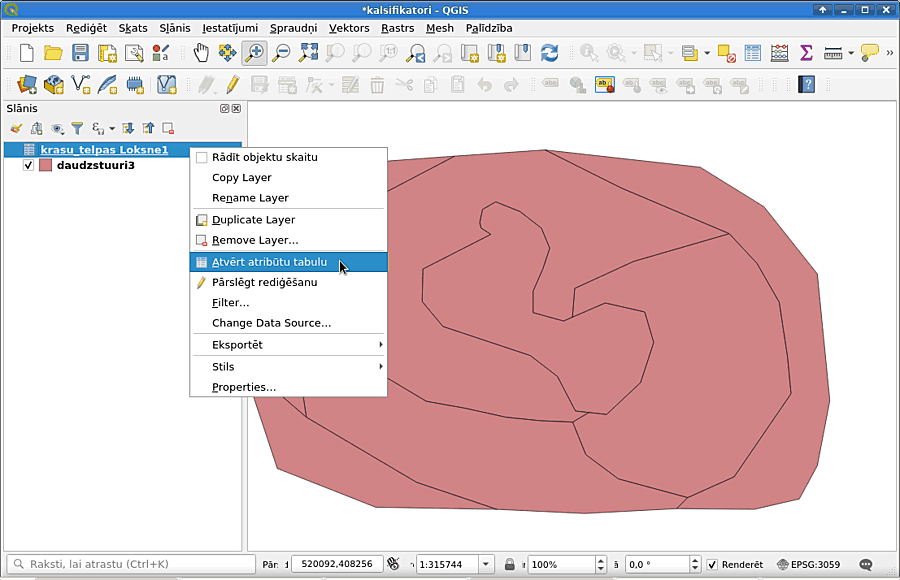Open the measure tool dropdown arrow
Screen dimensions: 900x580
click(851, 53)
